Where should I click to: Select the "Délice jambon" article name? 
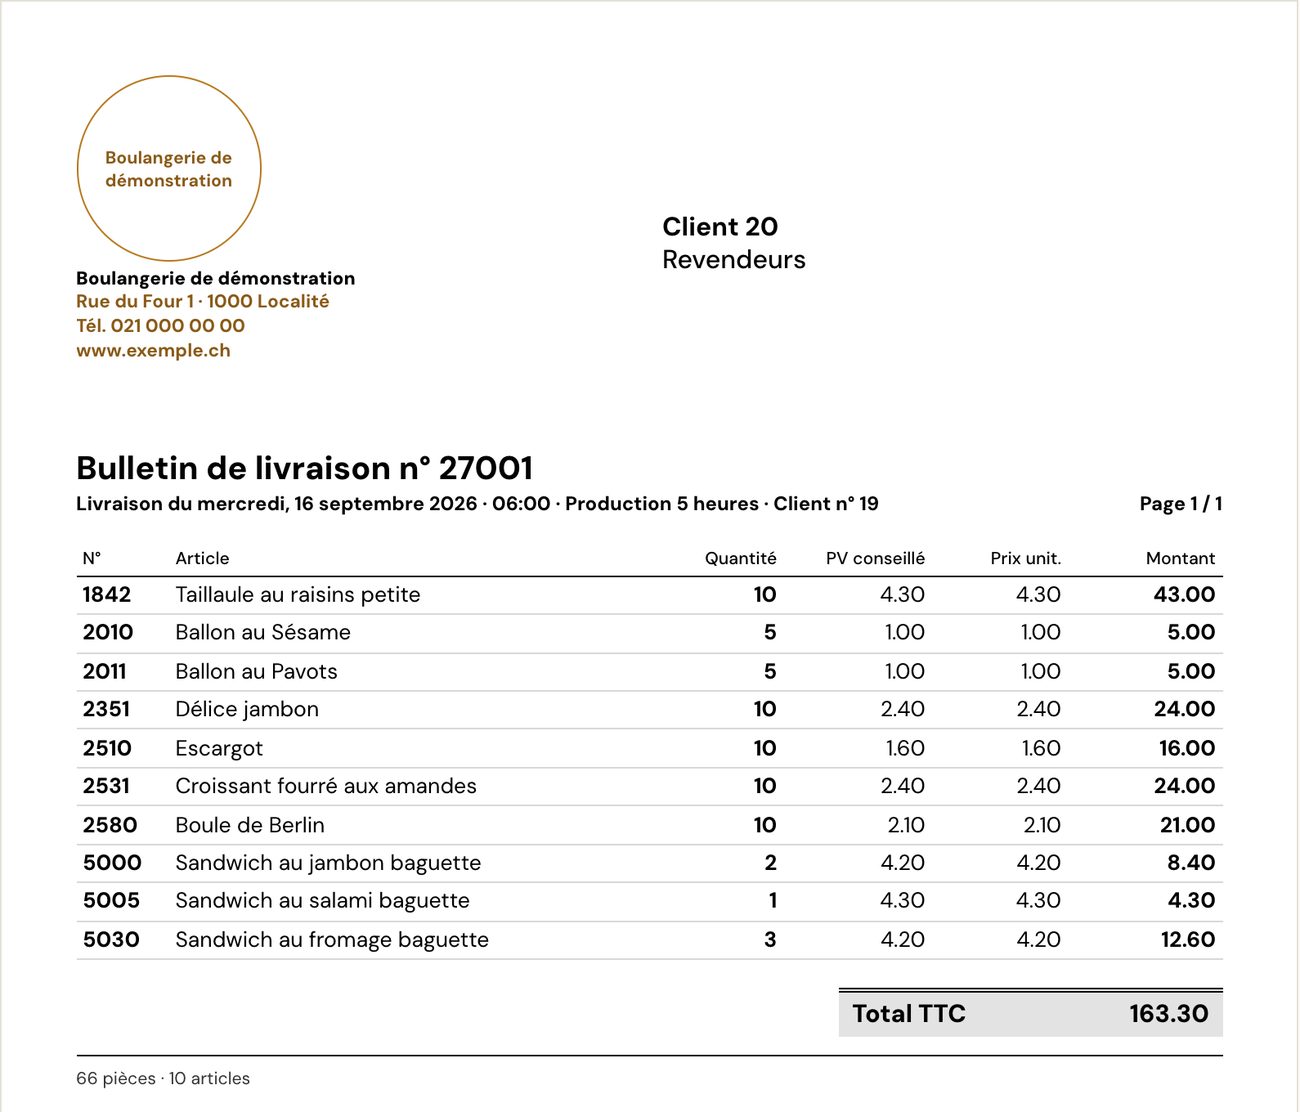click(247, 709)
